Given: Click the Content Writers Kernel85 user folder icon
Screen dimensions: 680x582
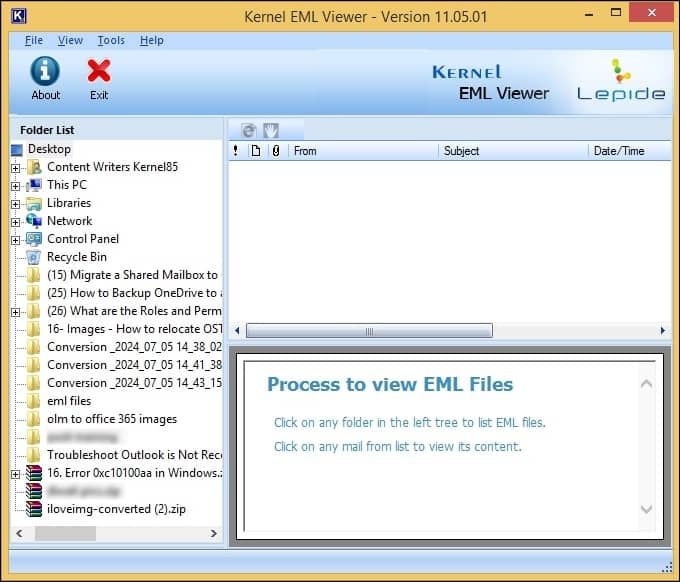Looking at the screenshot, I should [x=34, y=167].
